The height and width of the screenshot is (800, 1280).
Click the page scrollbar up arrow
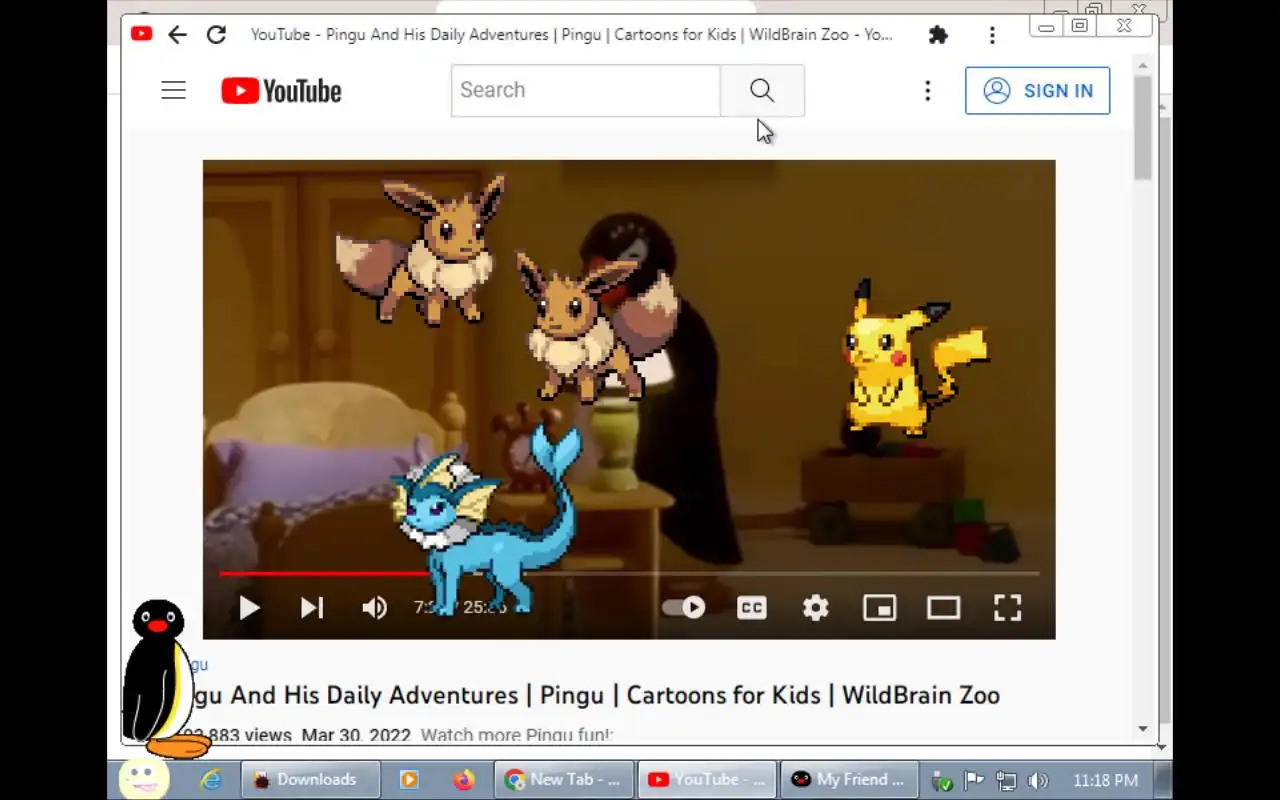(x=1143, y=65)
